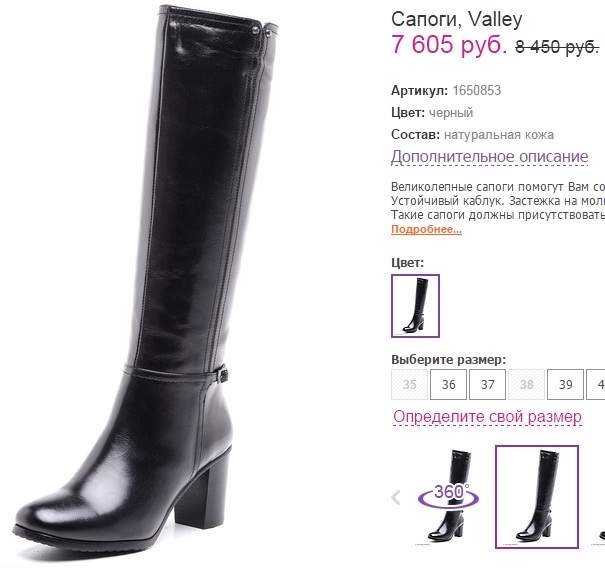The width and height of the screenshot is (605, 575).
Task: Choose the partially visible size 40 box
Action: click(x=596, y=384)
